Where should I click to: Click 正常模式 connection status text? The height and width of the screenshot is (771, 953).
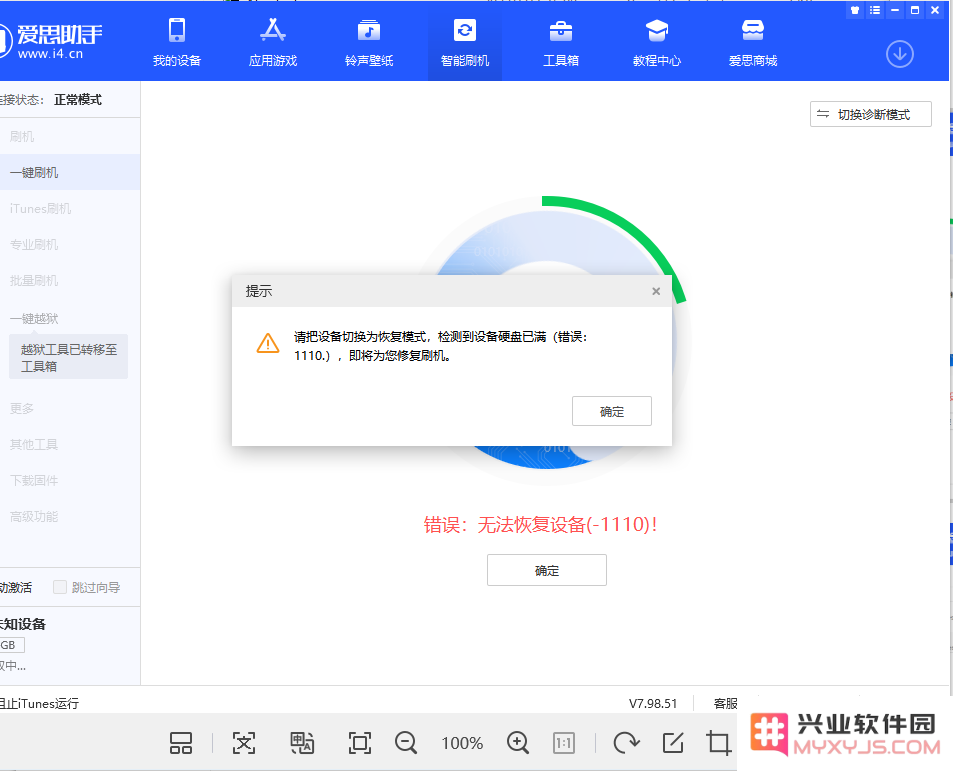pyautogui.click(x=78, y=100)
